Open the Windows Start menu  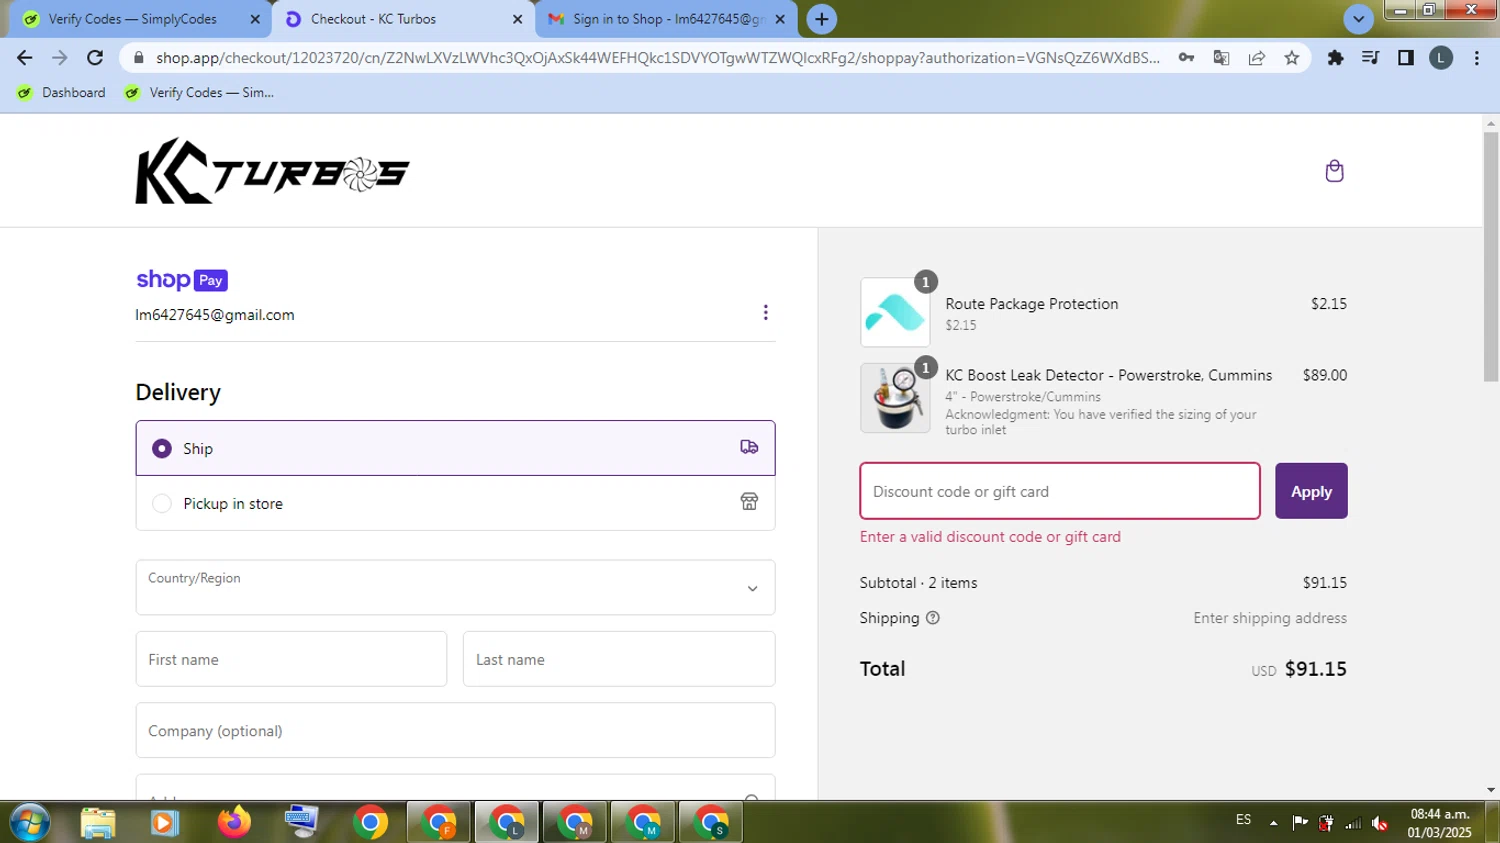30,823
